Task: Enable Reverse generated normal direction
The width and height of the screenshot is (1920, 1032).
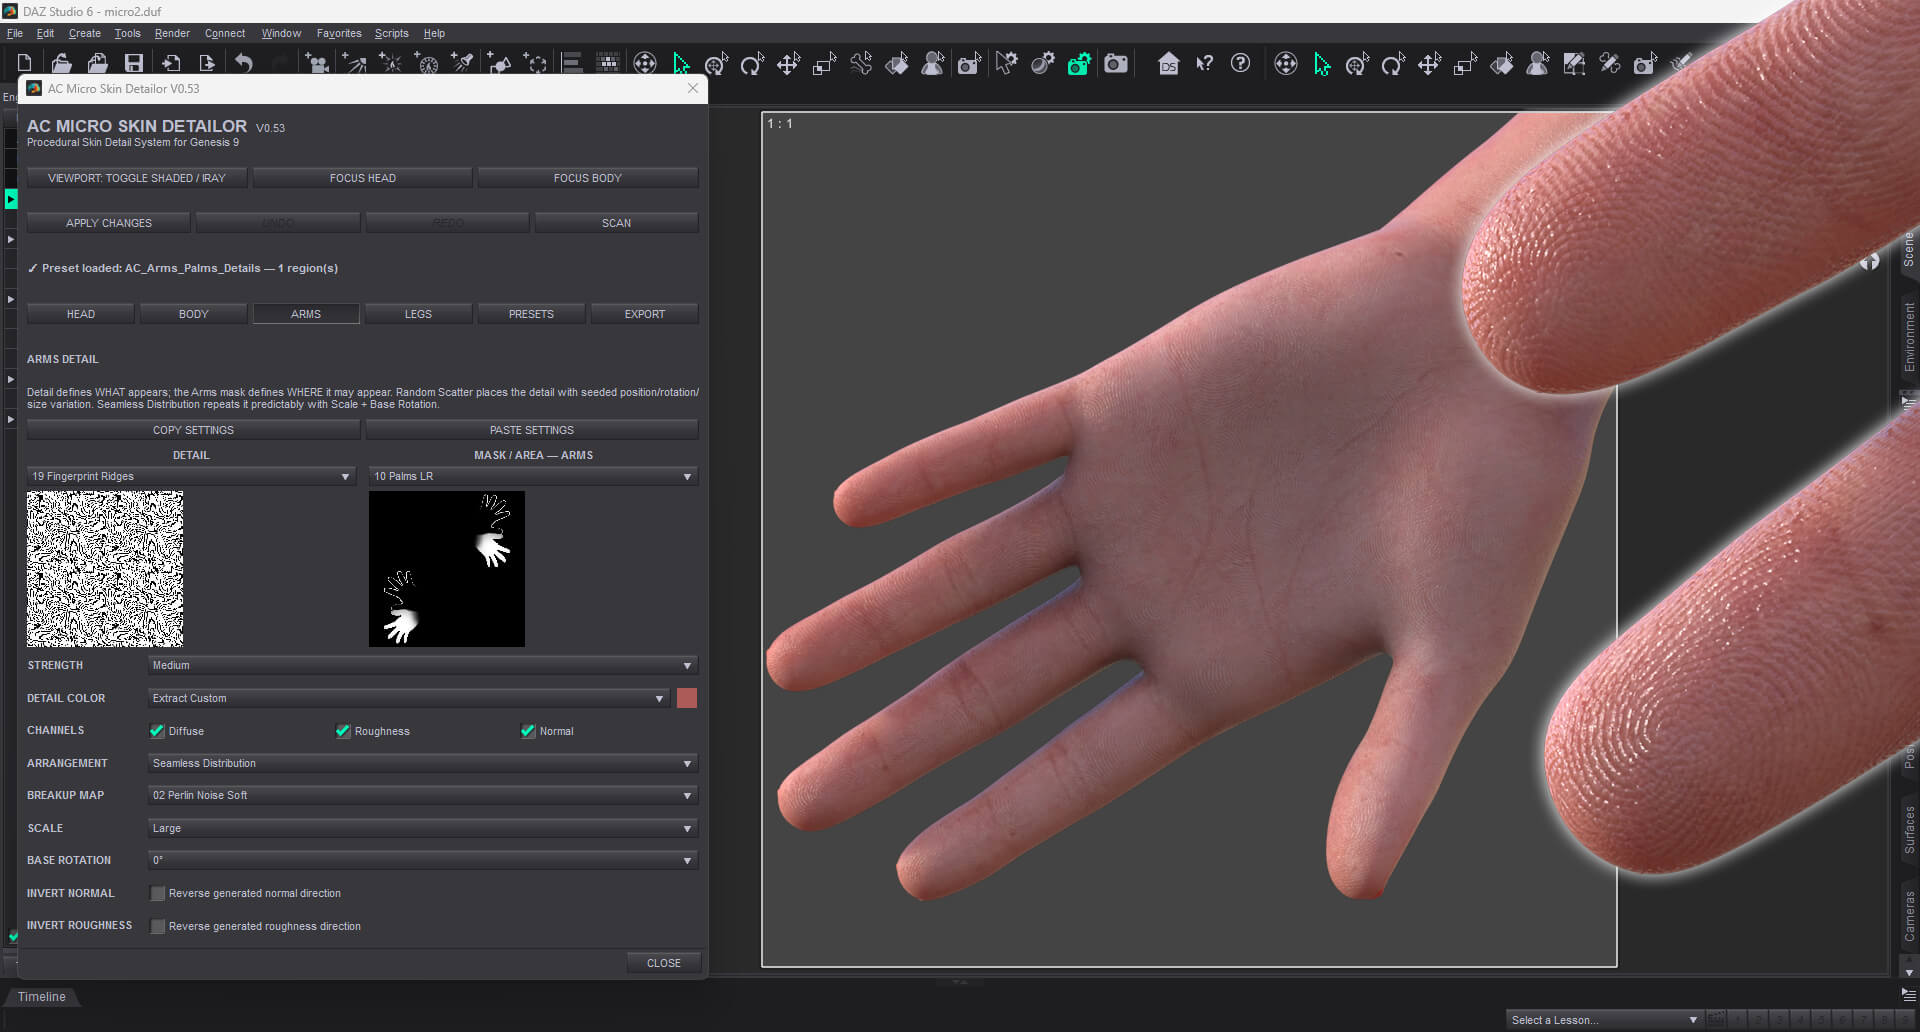Action: 157,893
